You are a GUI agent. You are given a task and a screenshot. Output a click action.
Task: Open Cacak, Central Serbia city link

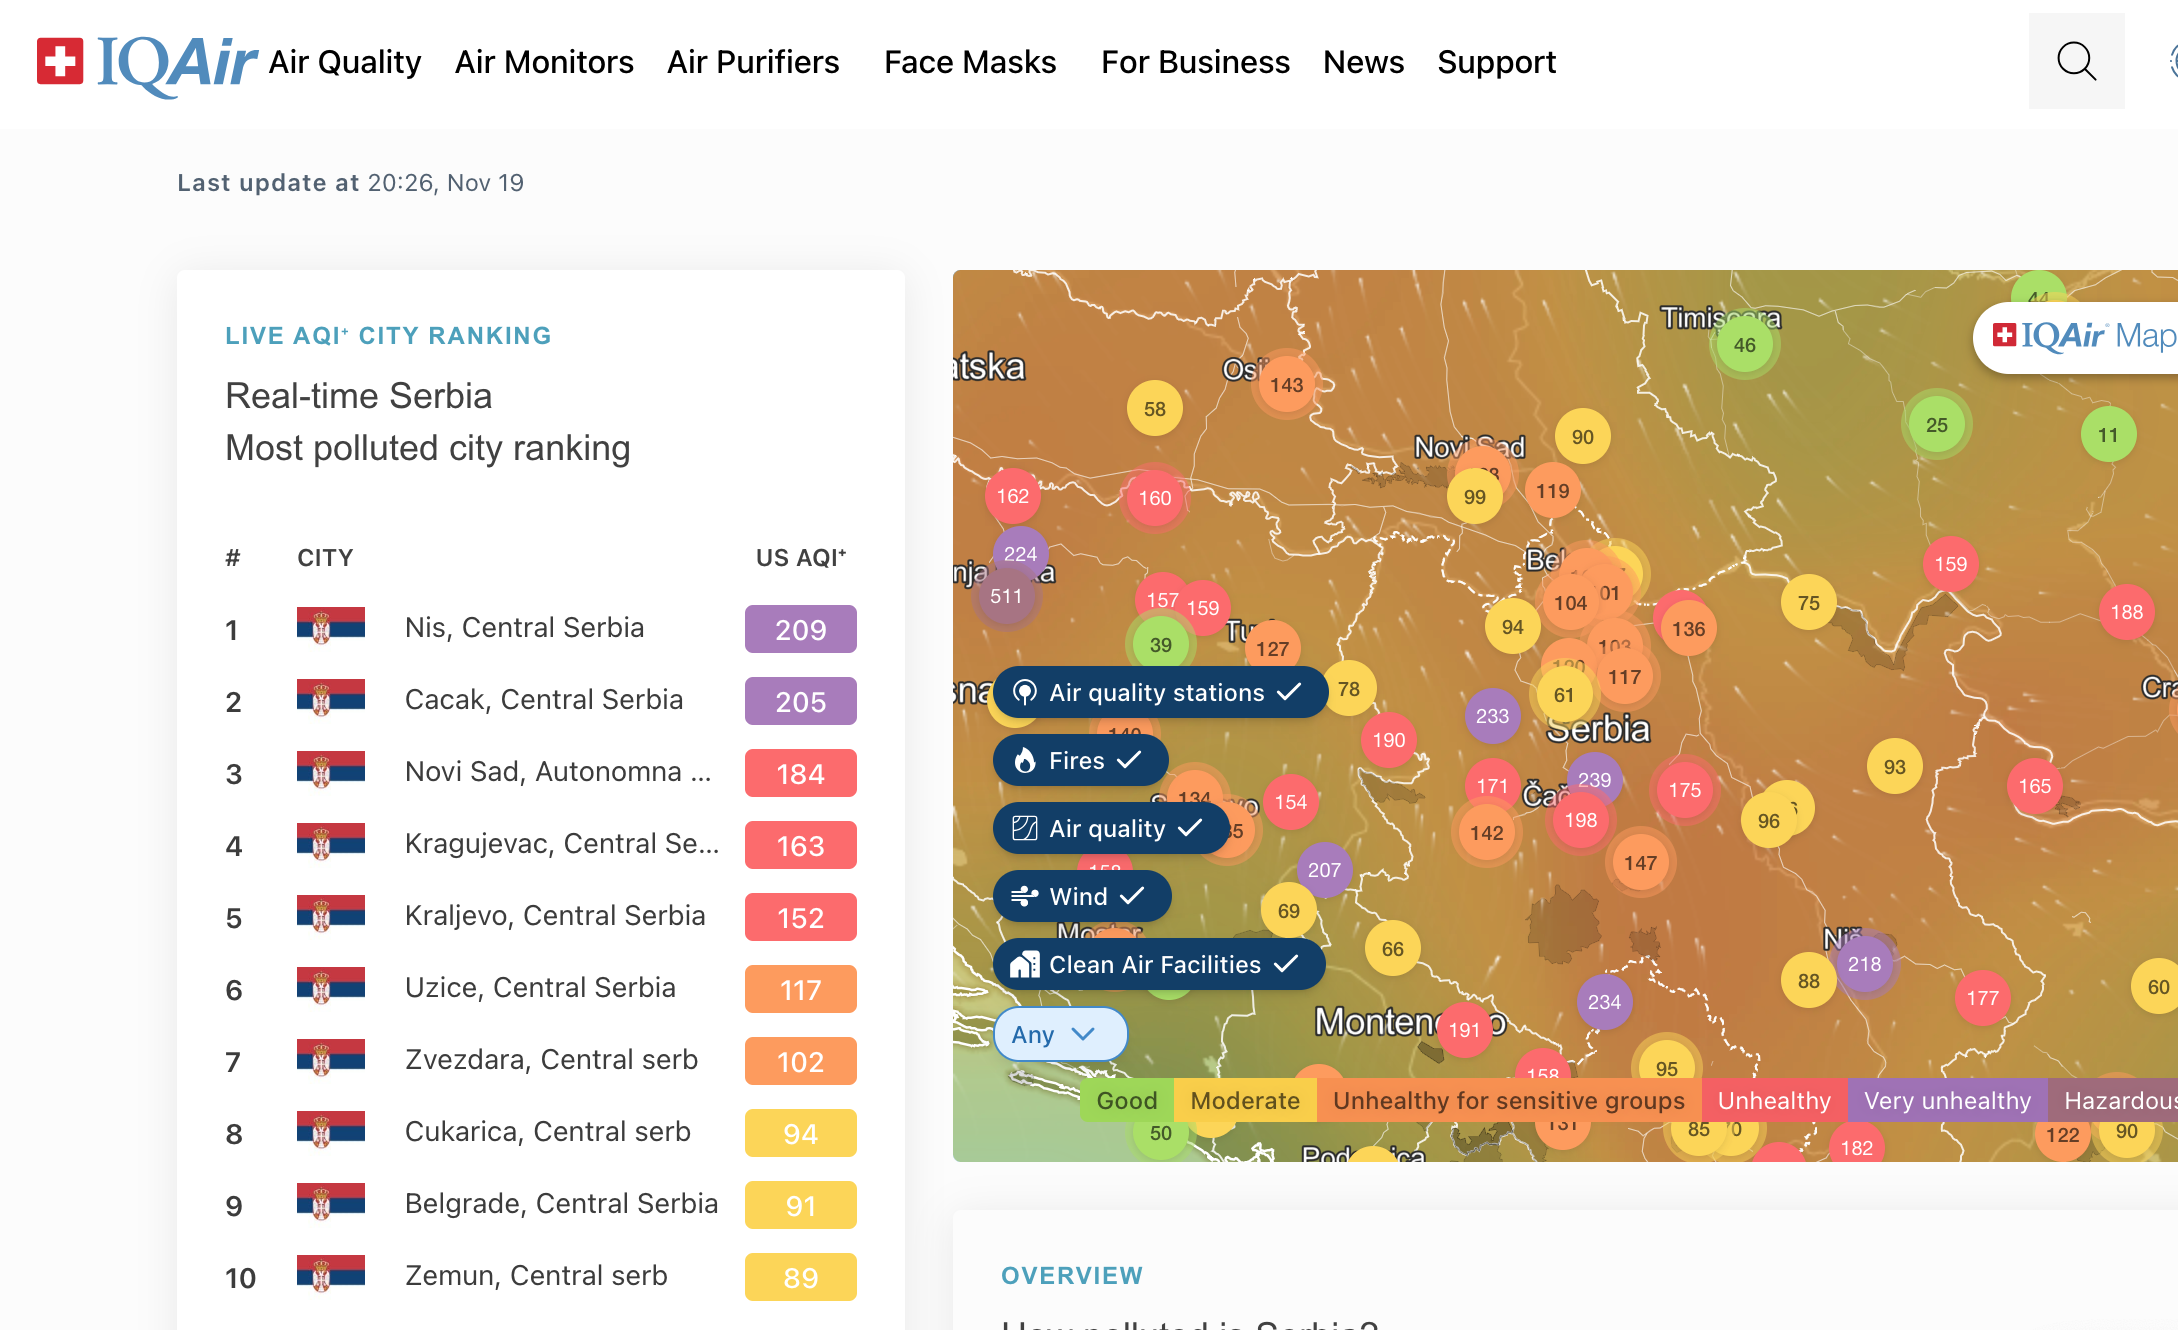click(543, 699)
